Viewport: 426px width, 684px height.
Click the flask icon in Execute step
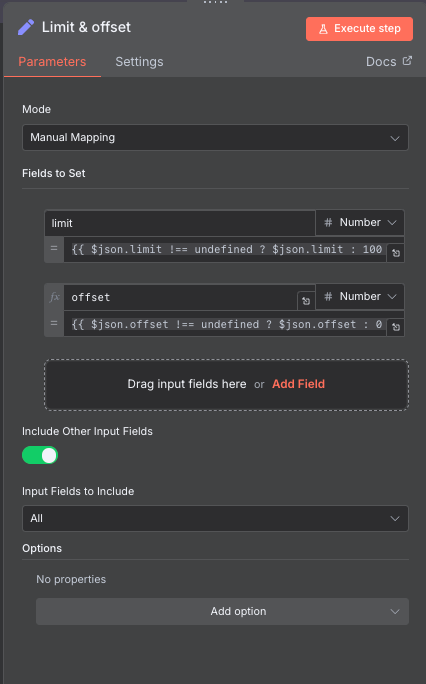coord(323,29)
